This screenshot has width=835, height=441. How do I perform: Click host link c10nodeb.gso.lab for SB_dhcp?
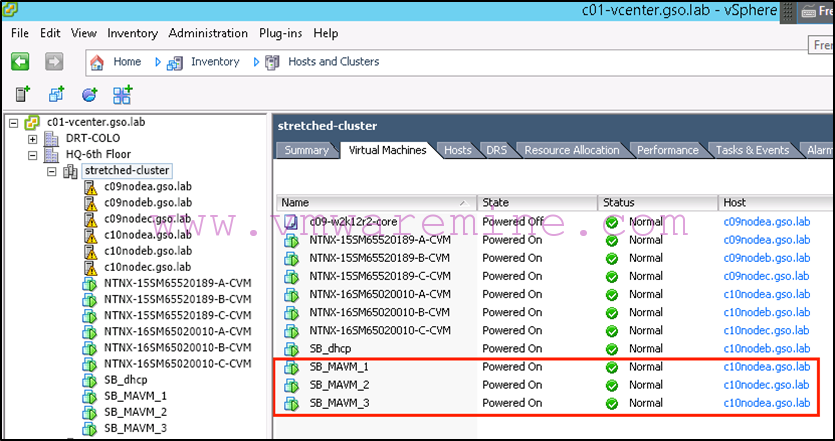[767, 349]
